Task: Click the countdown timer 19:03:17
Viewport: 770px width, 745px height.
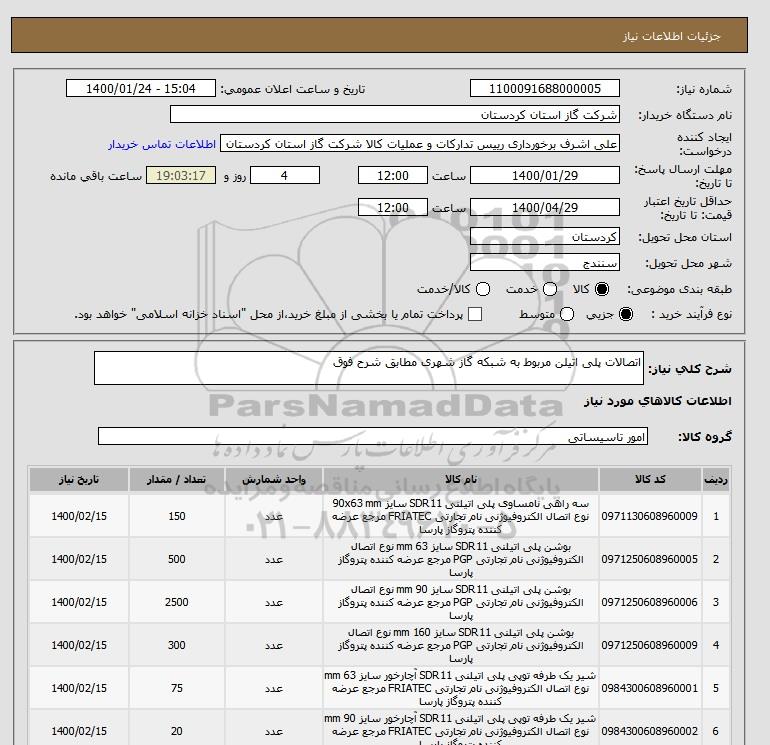Action: pyautogui.click(x=181, y=175)
